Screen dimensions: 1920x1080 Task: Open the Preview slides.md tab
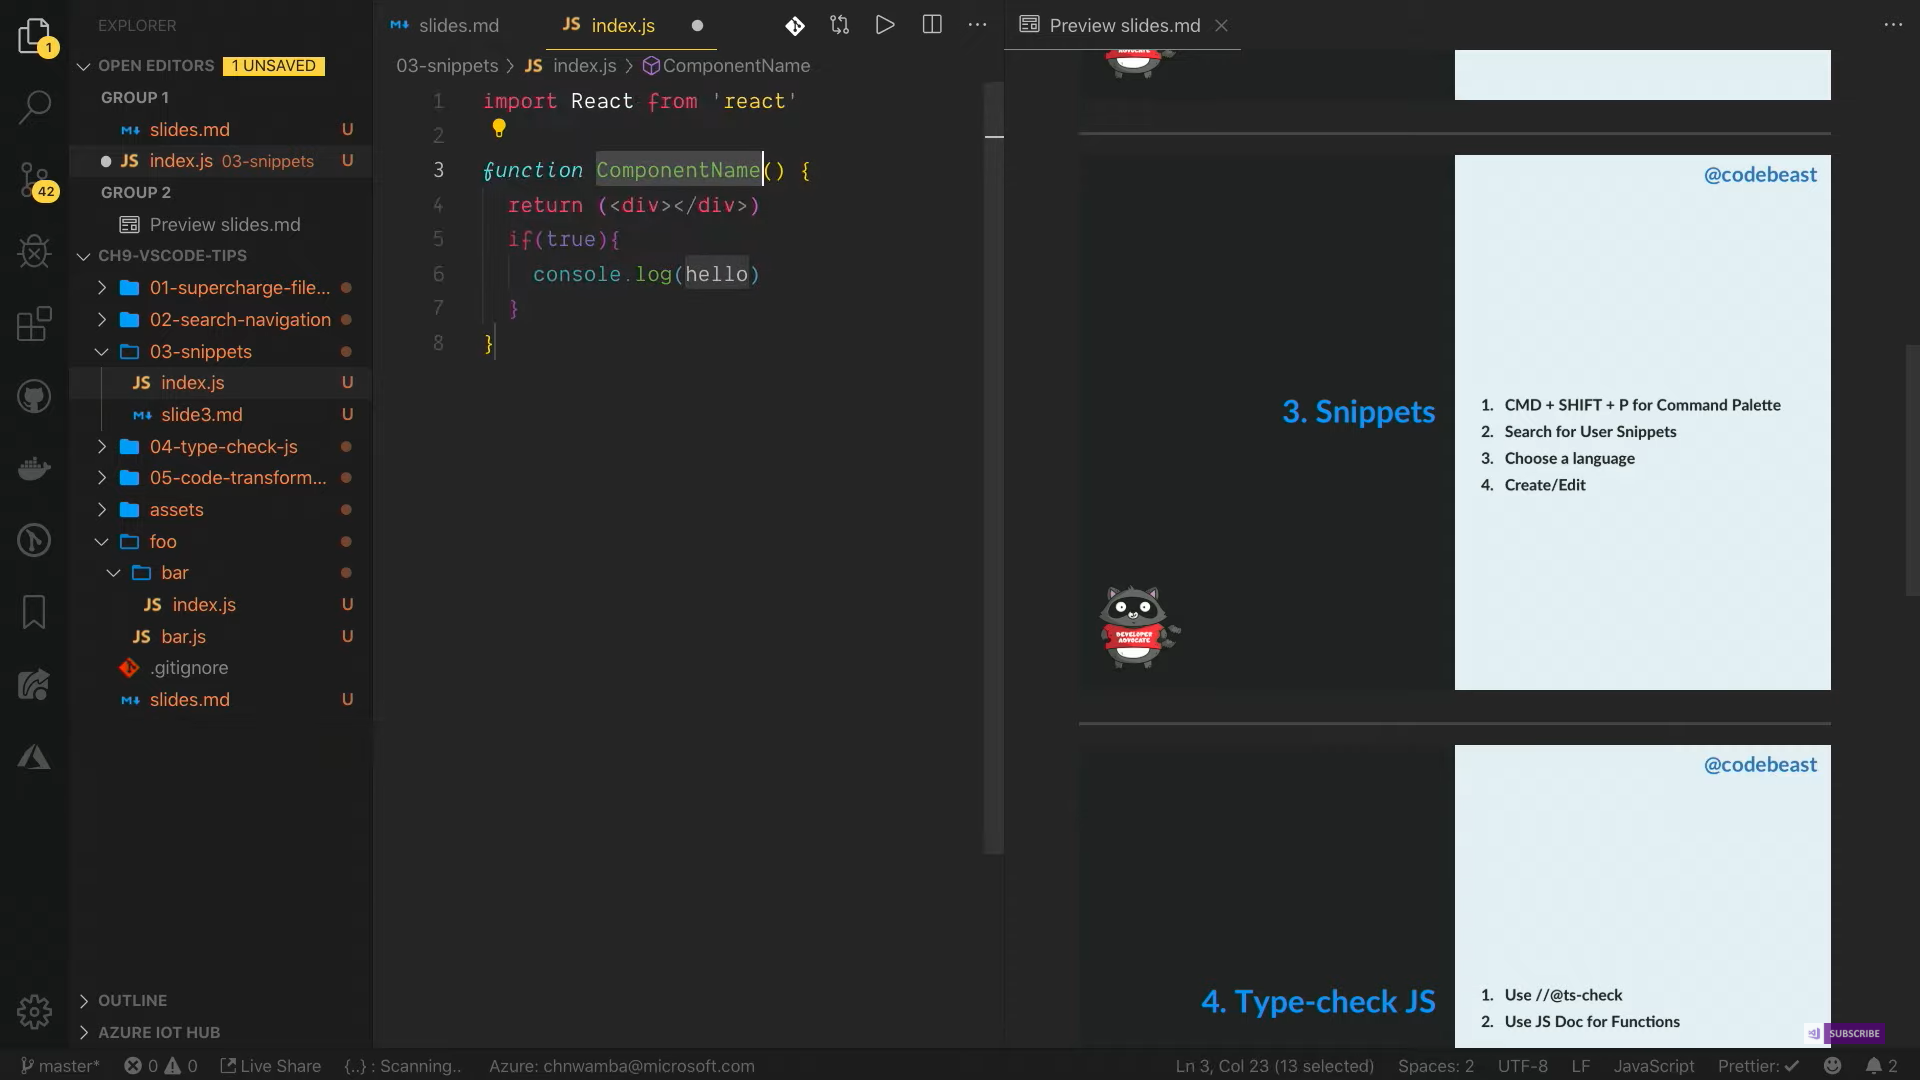tap(1120, 25)
